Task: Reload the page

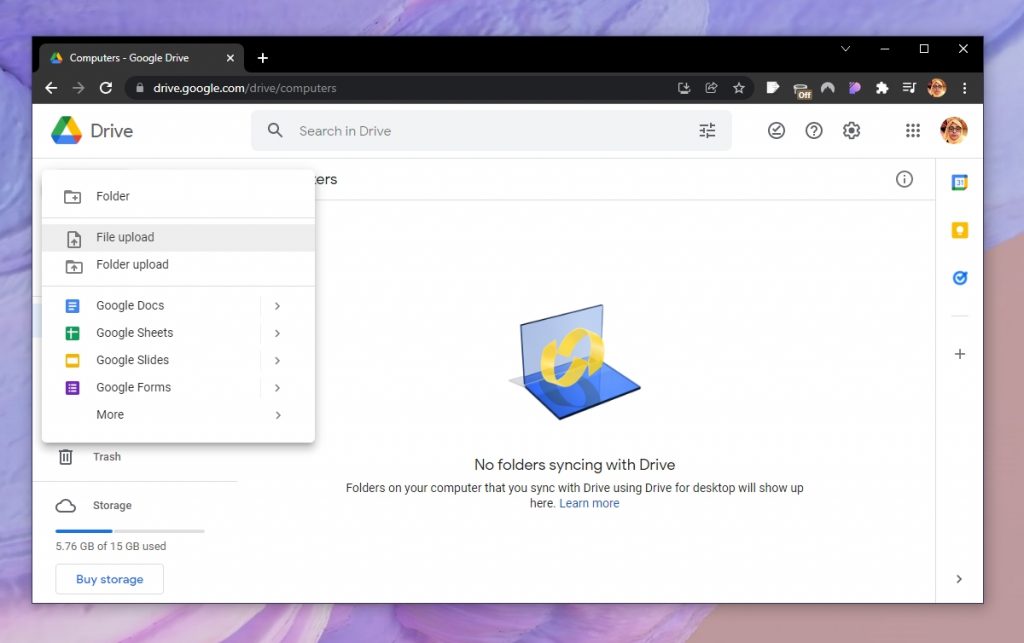Action: point(106,87)
